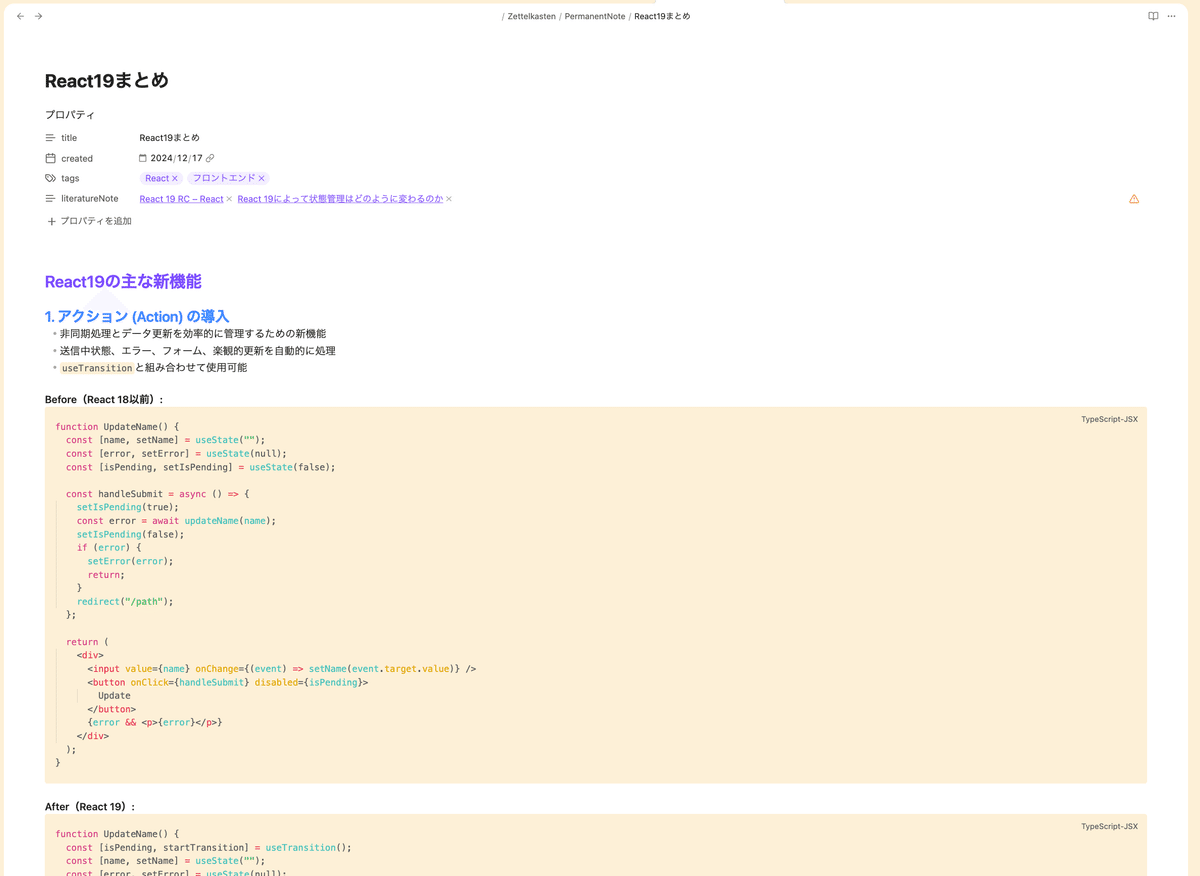Click the After（React 19）: label
Image resolution: width=1200 pixels, height=876 pixels.
pos(90,806)
